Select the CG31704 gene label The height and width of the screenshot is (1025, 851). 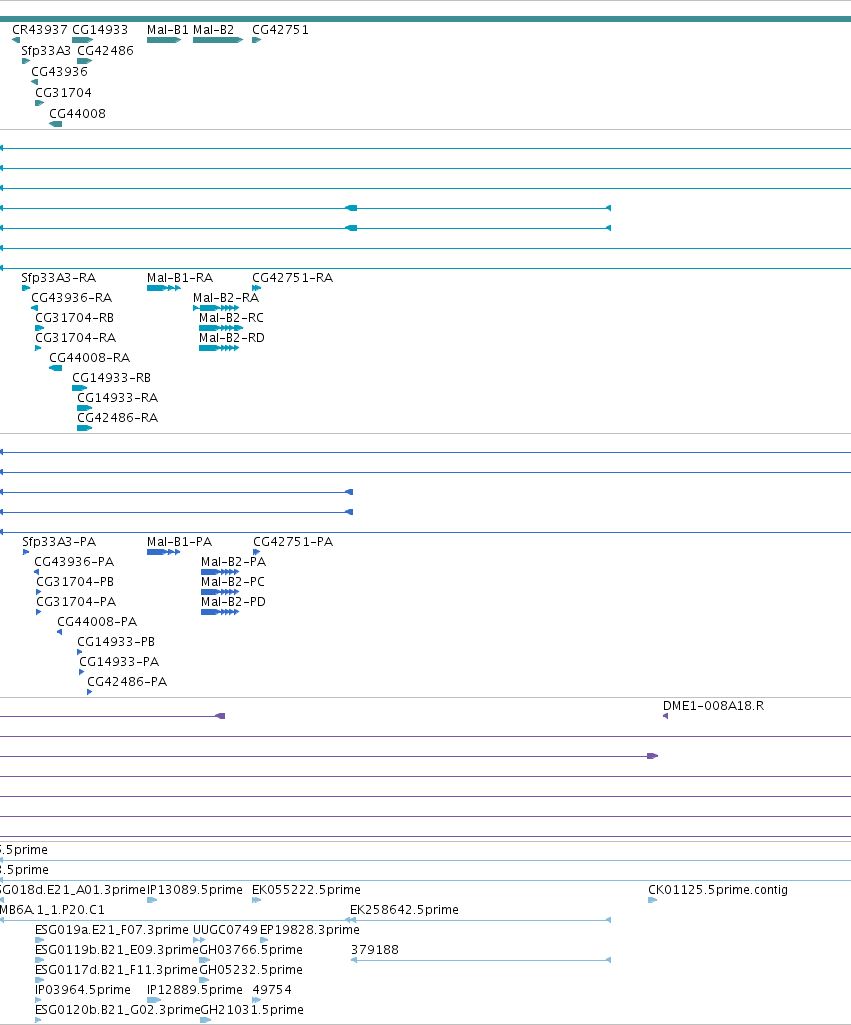[x=63, y=93]
